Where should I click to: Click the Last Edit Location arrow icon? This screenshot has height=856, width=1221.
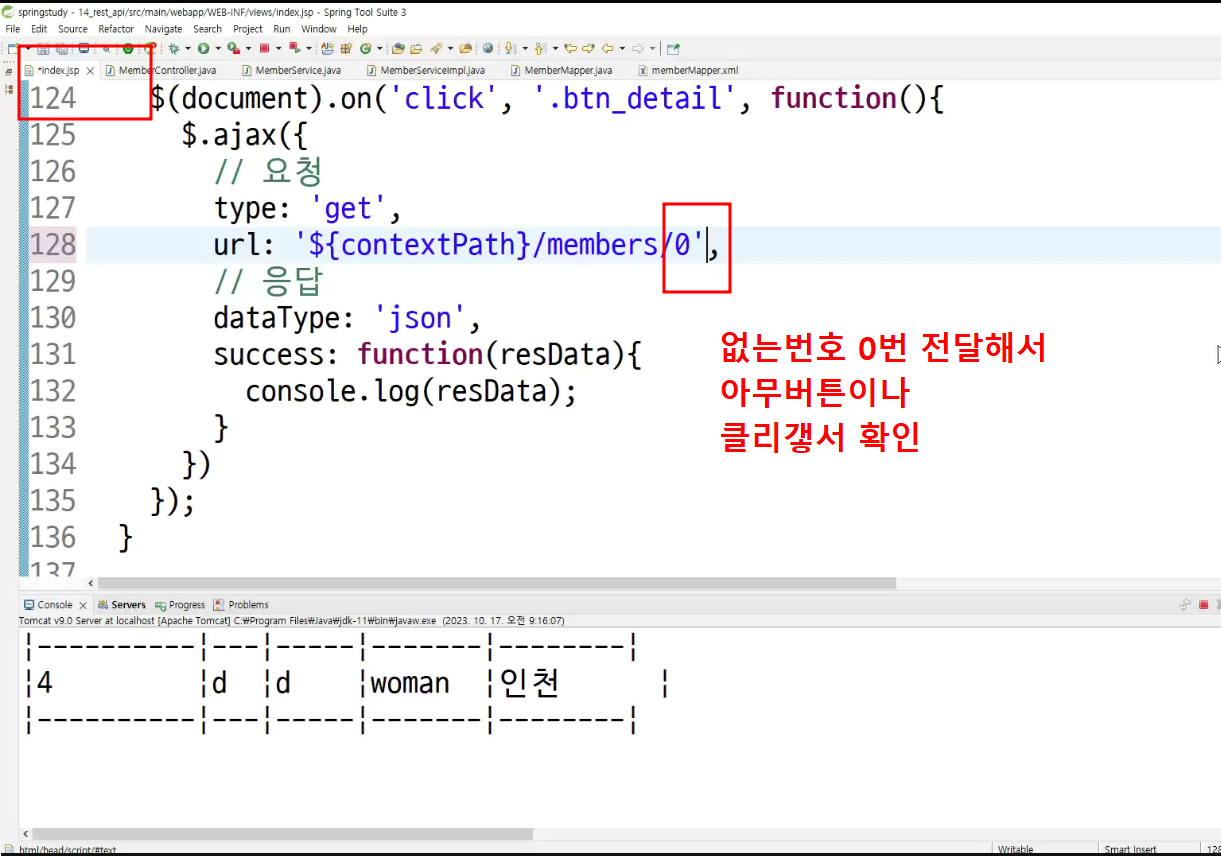(x=571, y=48)
